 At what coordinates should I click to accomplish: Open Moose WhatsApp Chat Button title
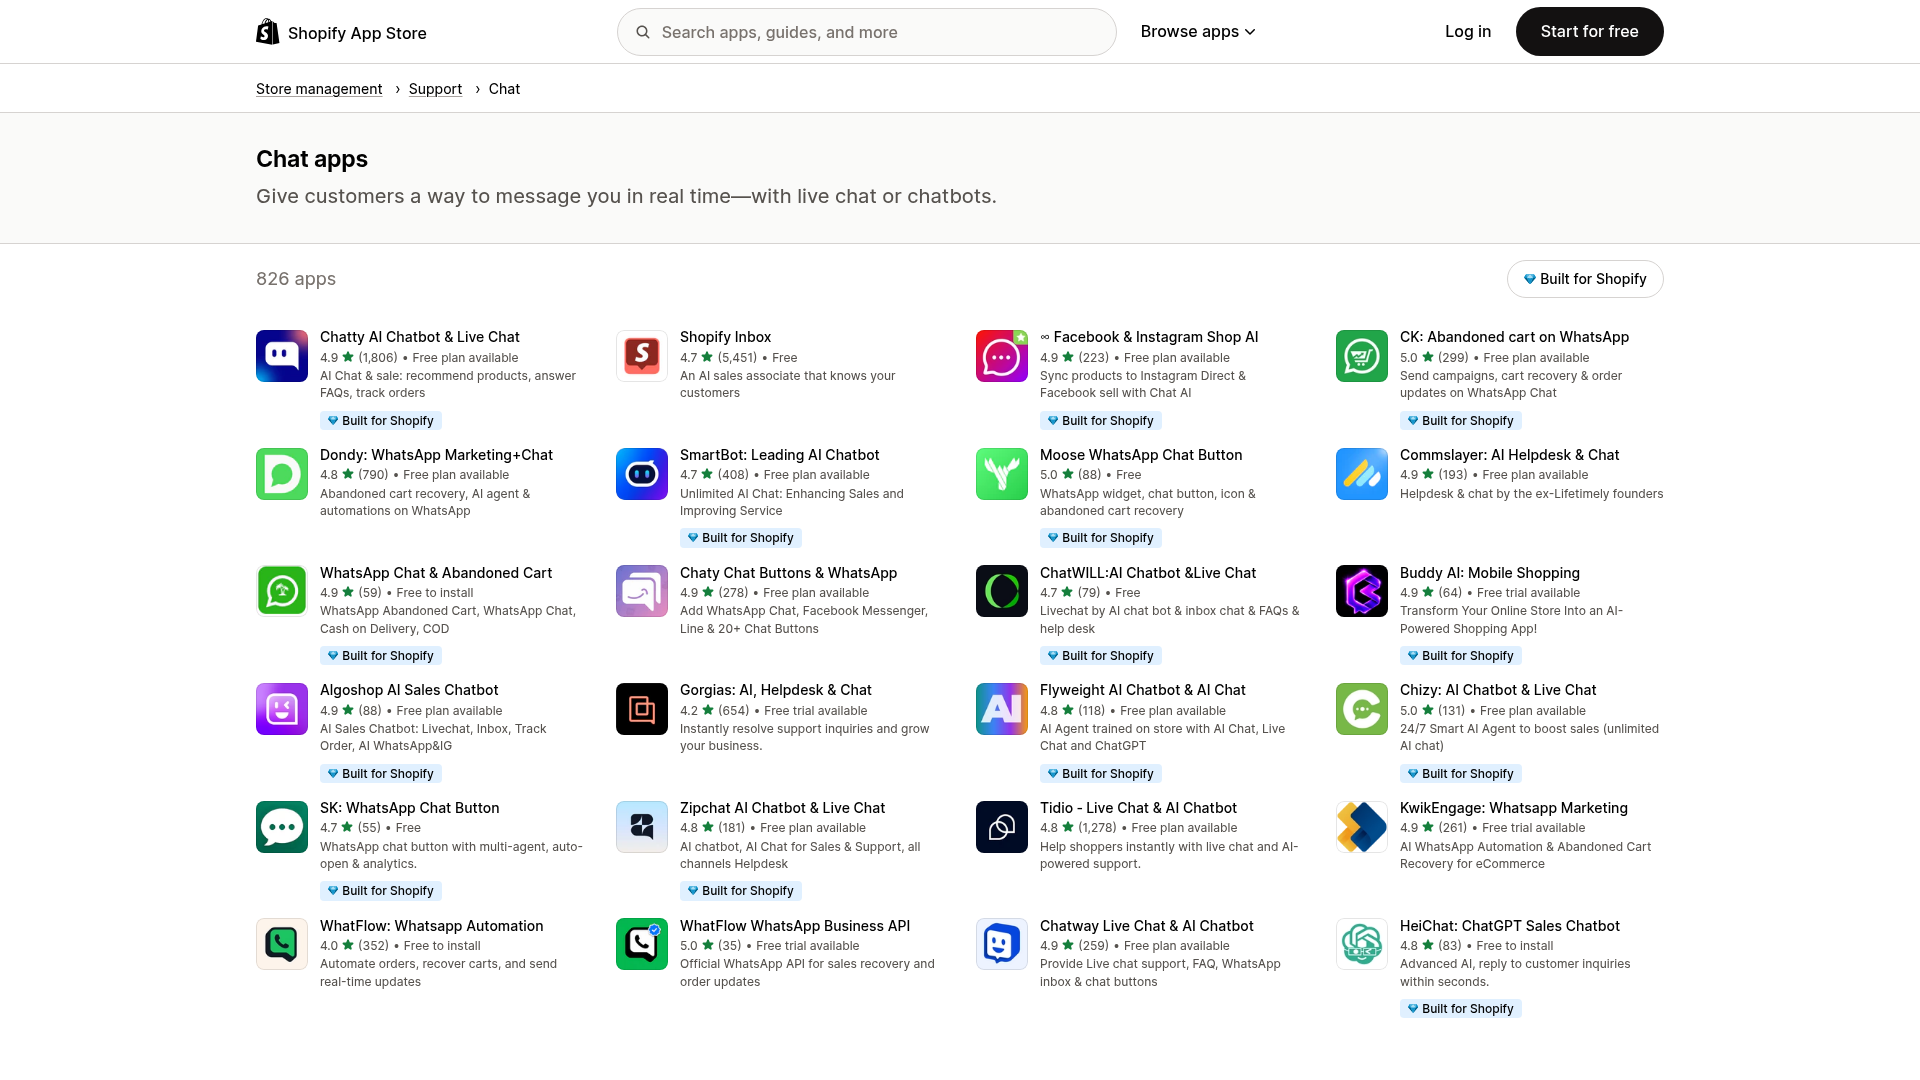[1141, 455]
